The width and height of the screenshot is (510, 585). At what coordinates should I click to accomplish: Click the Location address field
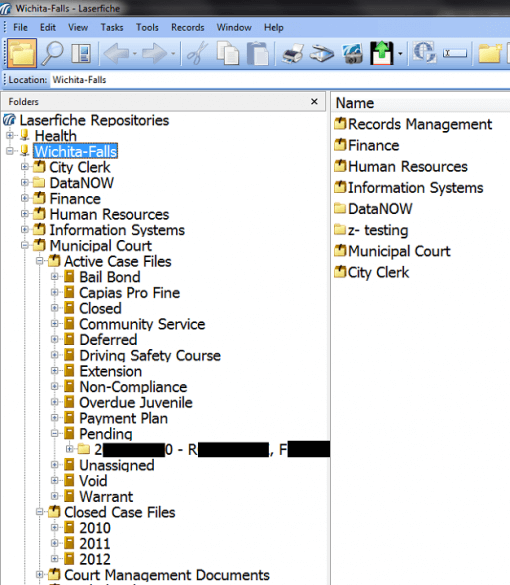click(280, 80)
